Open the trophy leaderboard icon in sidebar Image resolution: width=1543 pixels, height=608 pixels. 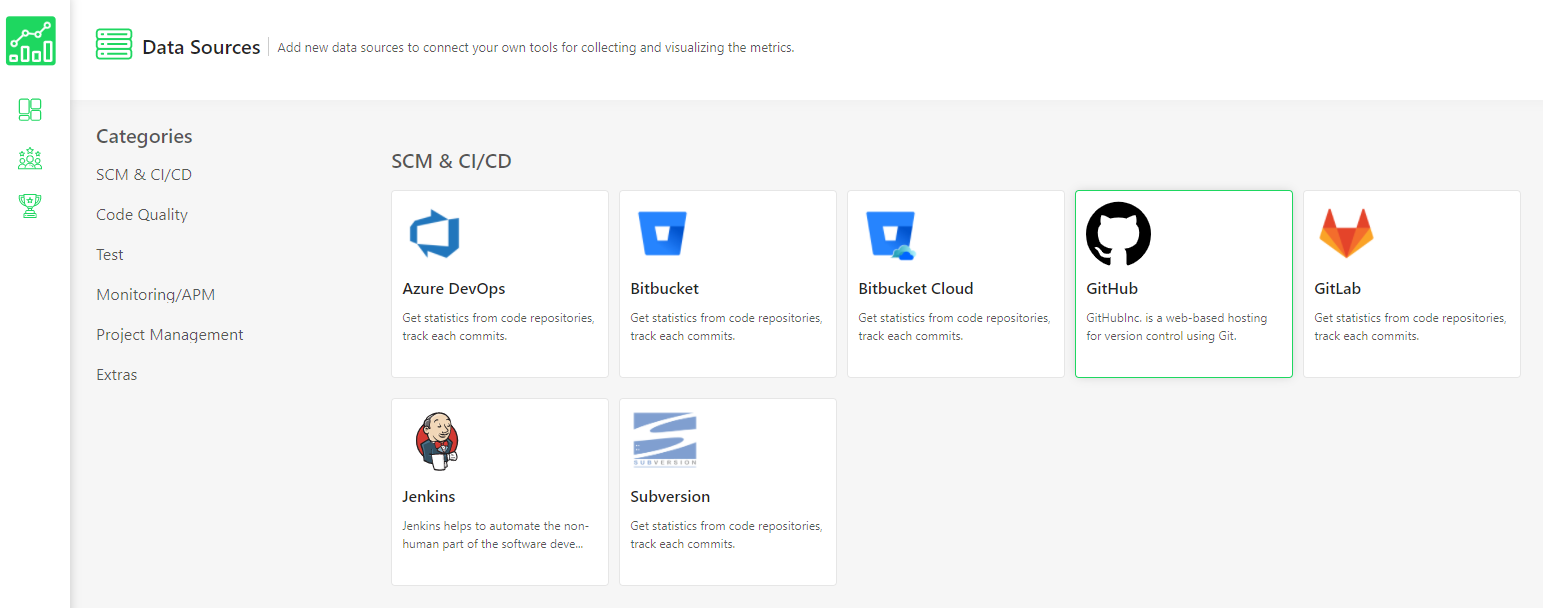coord(30,206)
